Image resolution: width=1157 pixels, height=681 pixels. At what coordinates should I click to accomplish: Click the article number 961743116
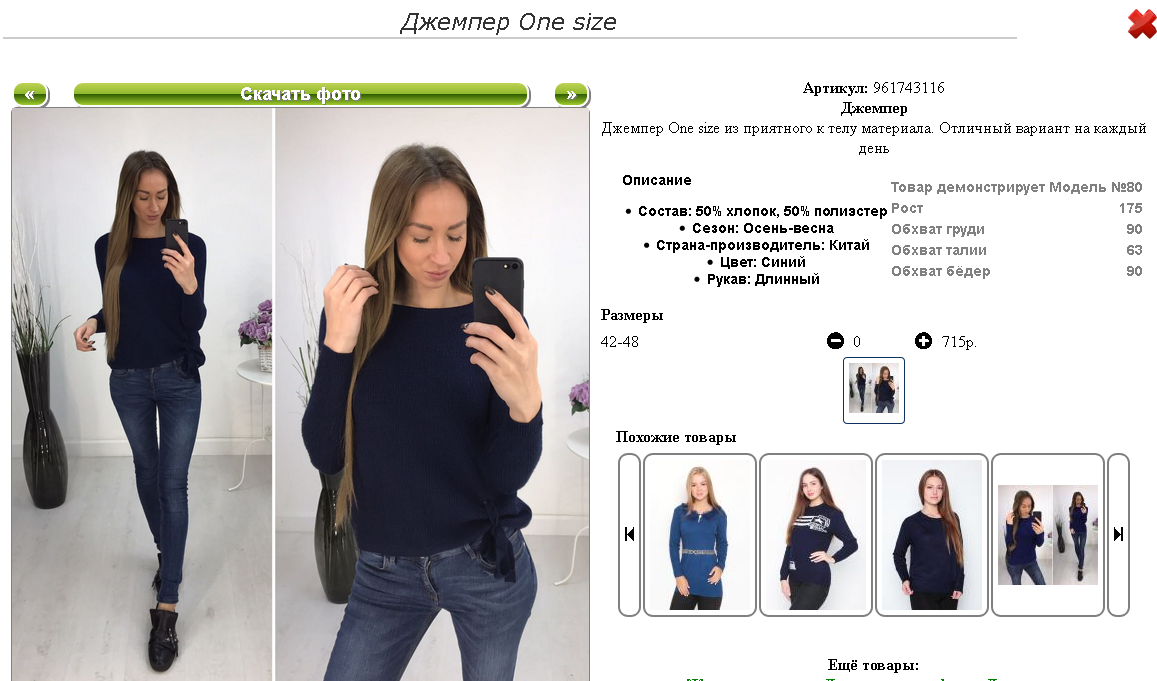(x=908, y=88)
